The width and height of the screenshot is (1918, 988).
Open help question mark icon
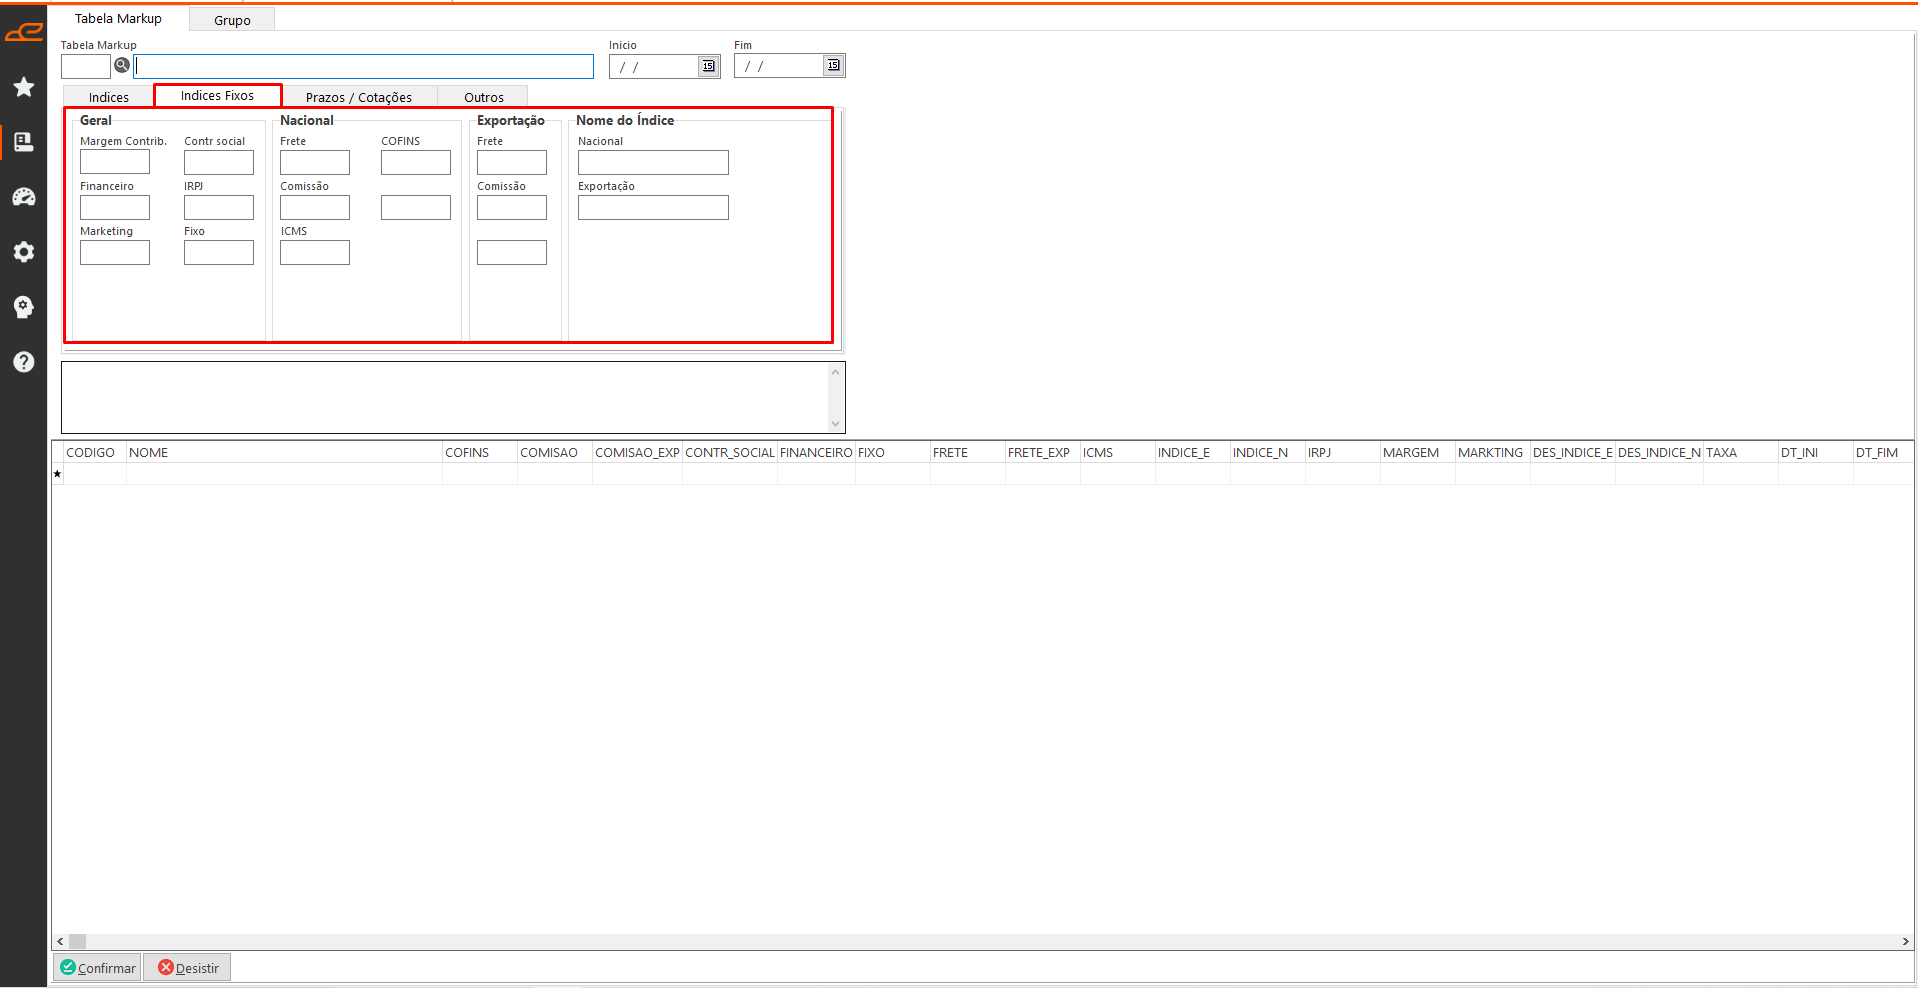[24, 362]
